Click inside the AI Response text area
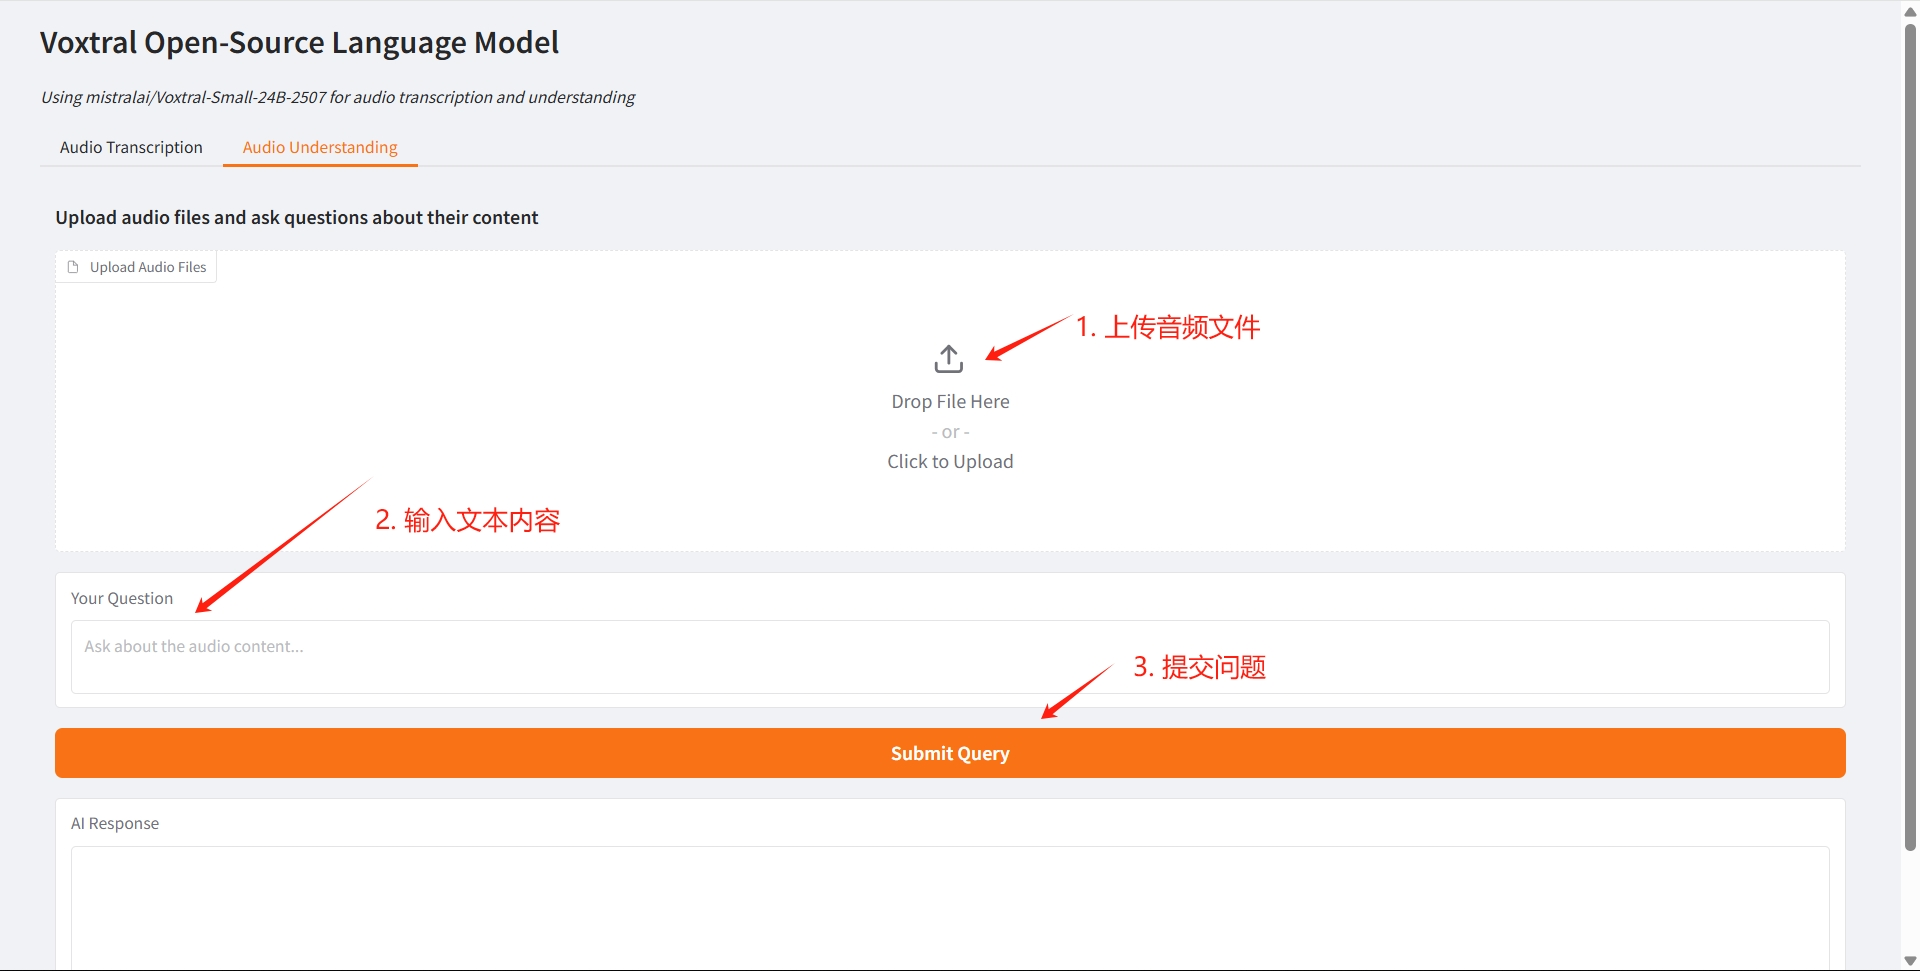The width and height of the screenshot is (1920, 971). (950, 907)
